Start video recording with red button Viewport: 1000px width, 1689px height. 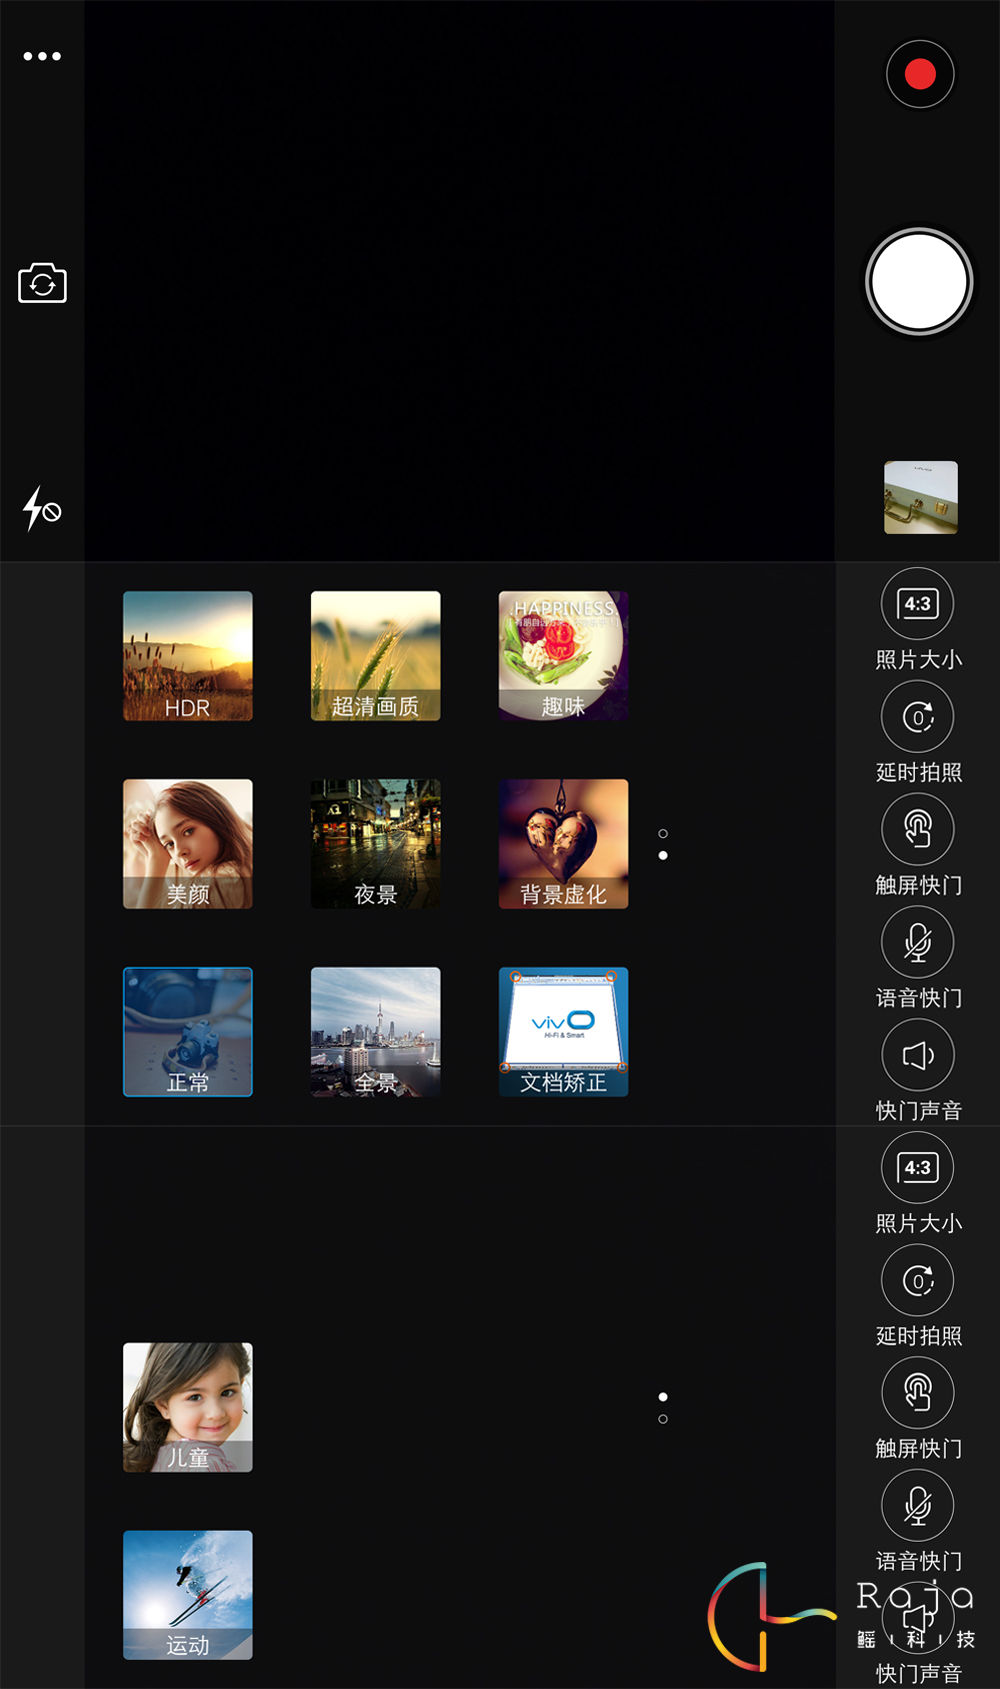[x=919, y=74]
